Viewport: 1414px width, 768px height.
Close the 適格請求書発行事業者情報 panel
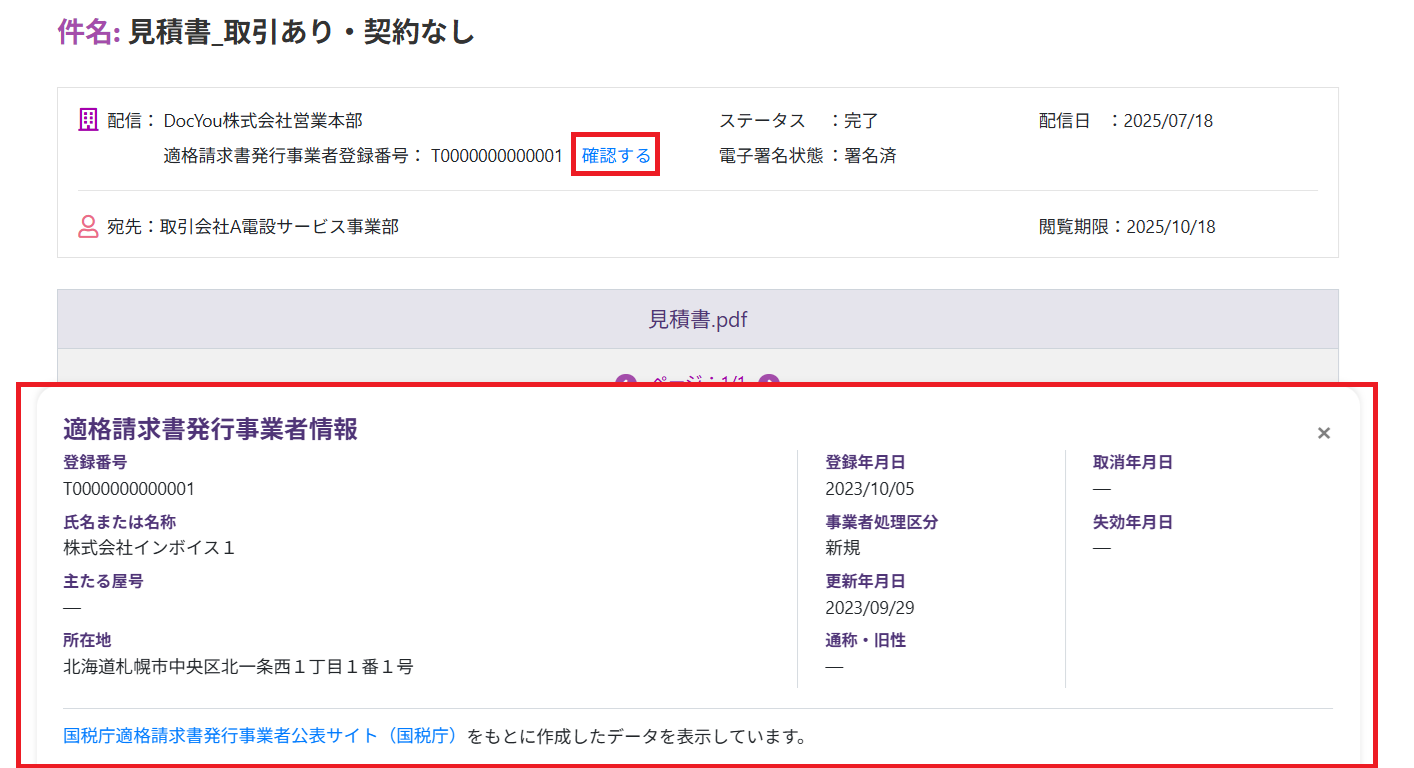(1323, 433)
